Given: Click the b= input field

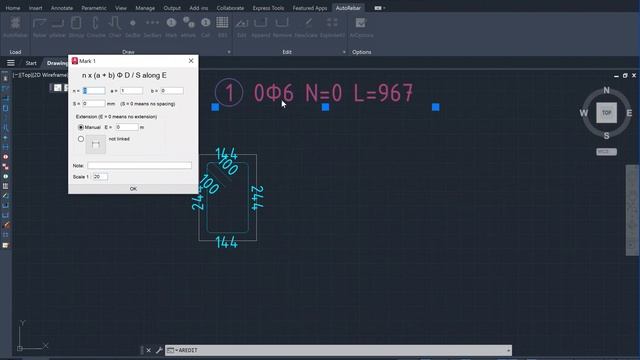Looking at the screenshot, I should (172, 91).
